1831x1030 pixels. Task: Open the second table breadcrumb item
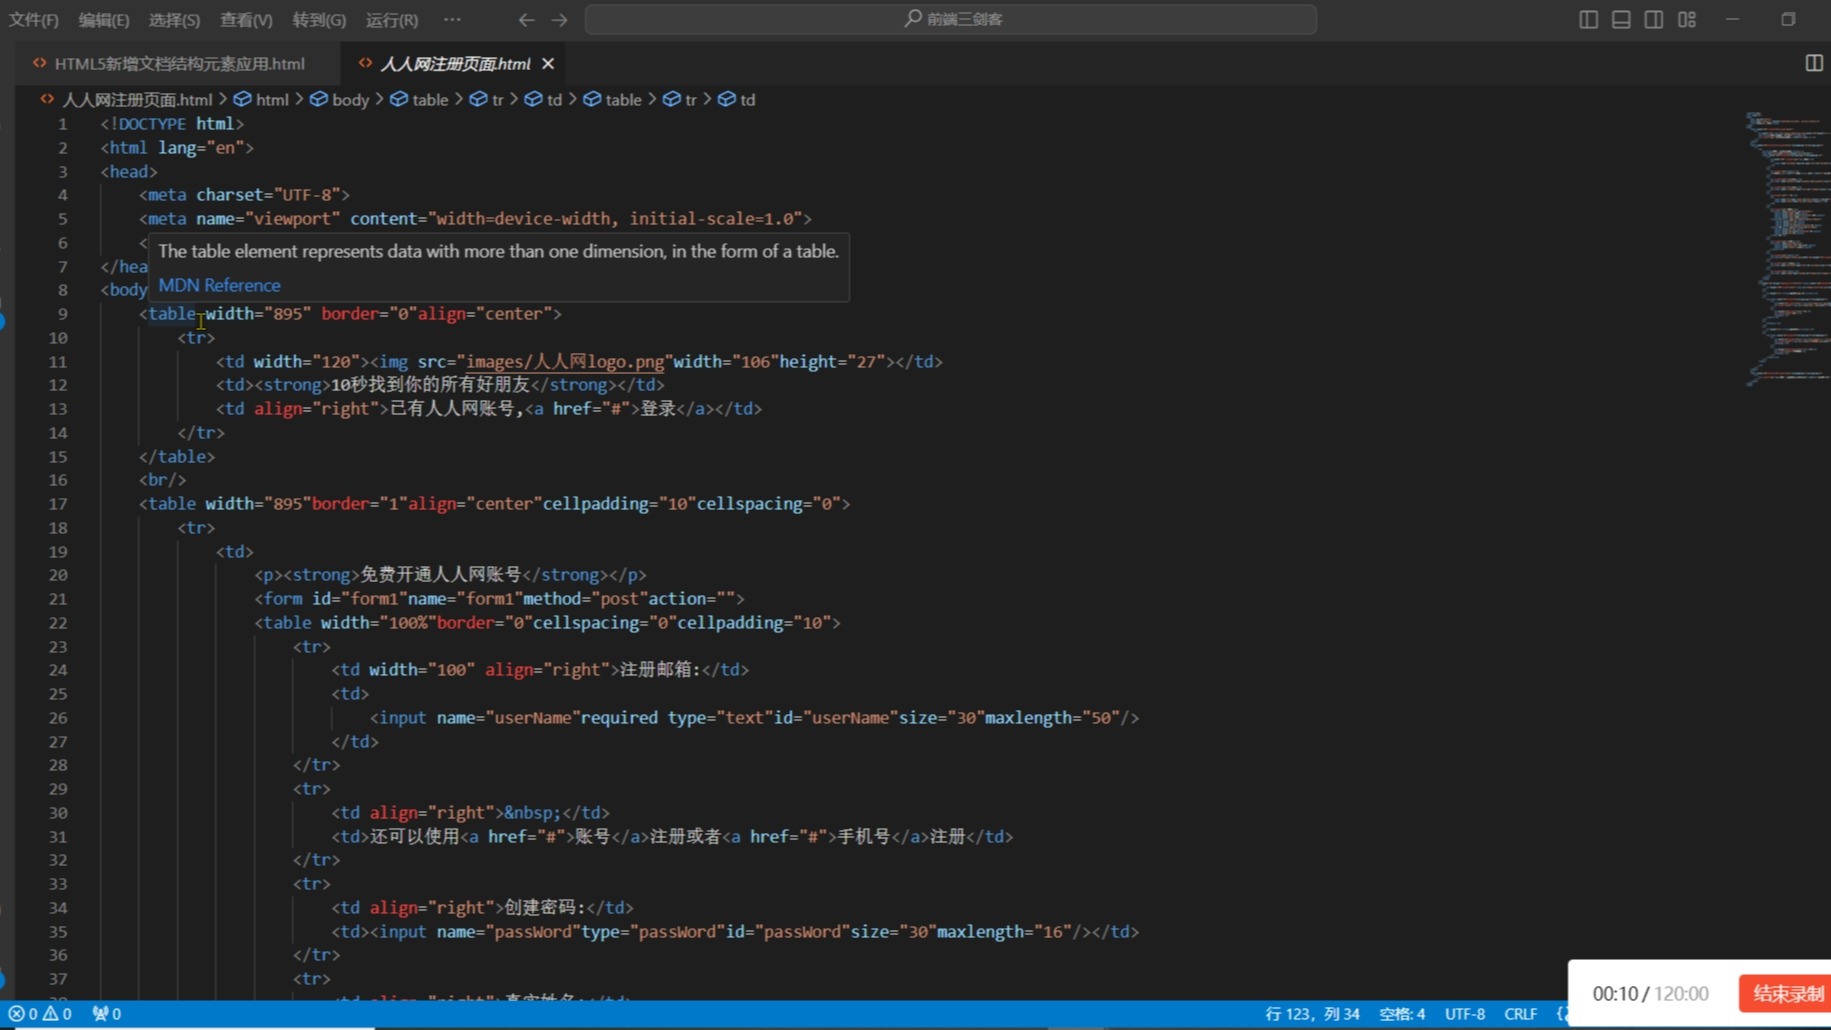612,99
